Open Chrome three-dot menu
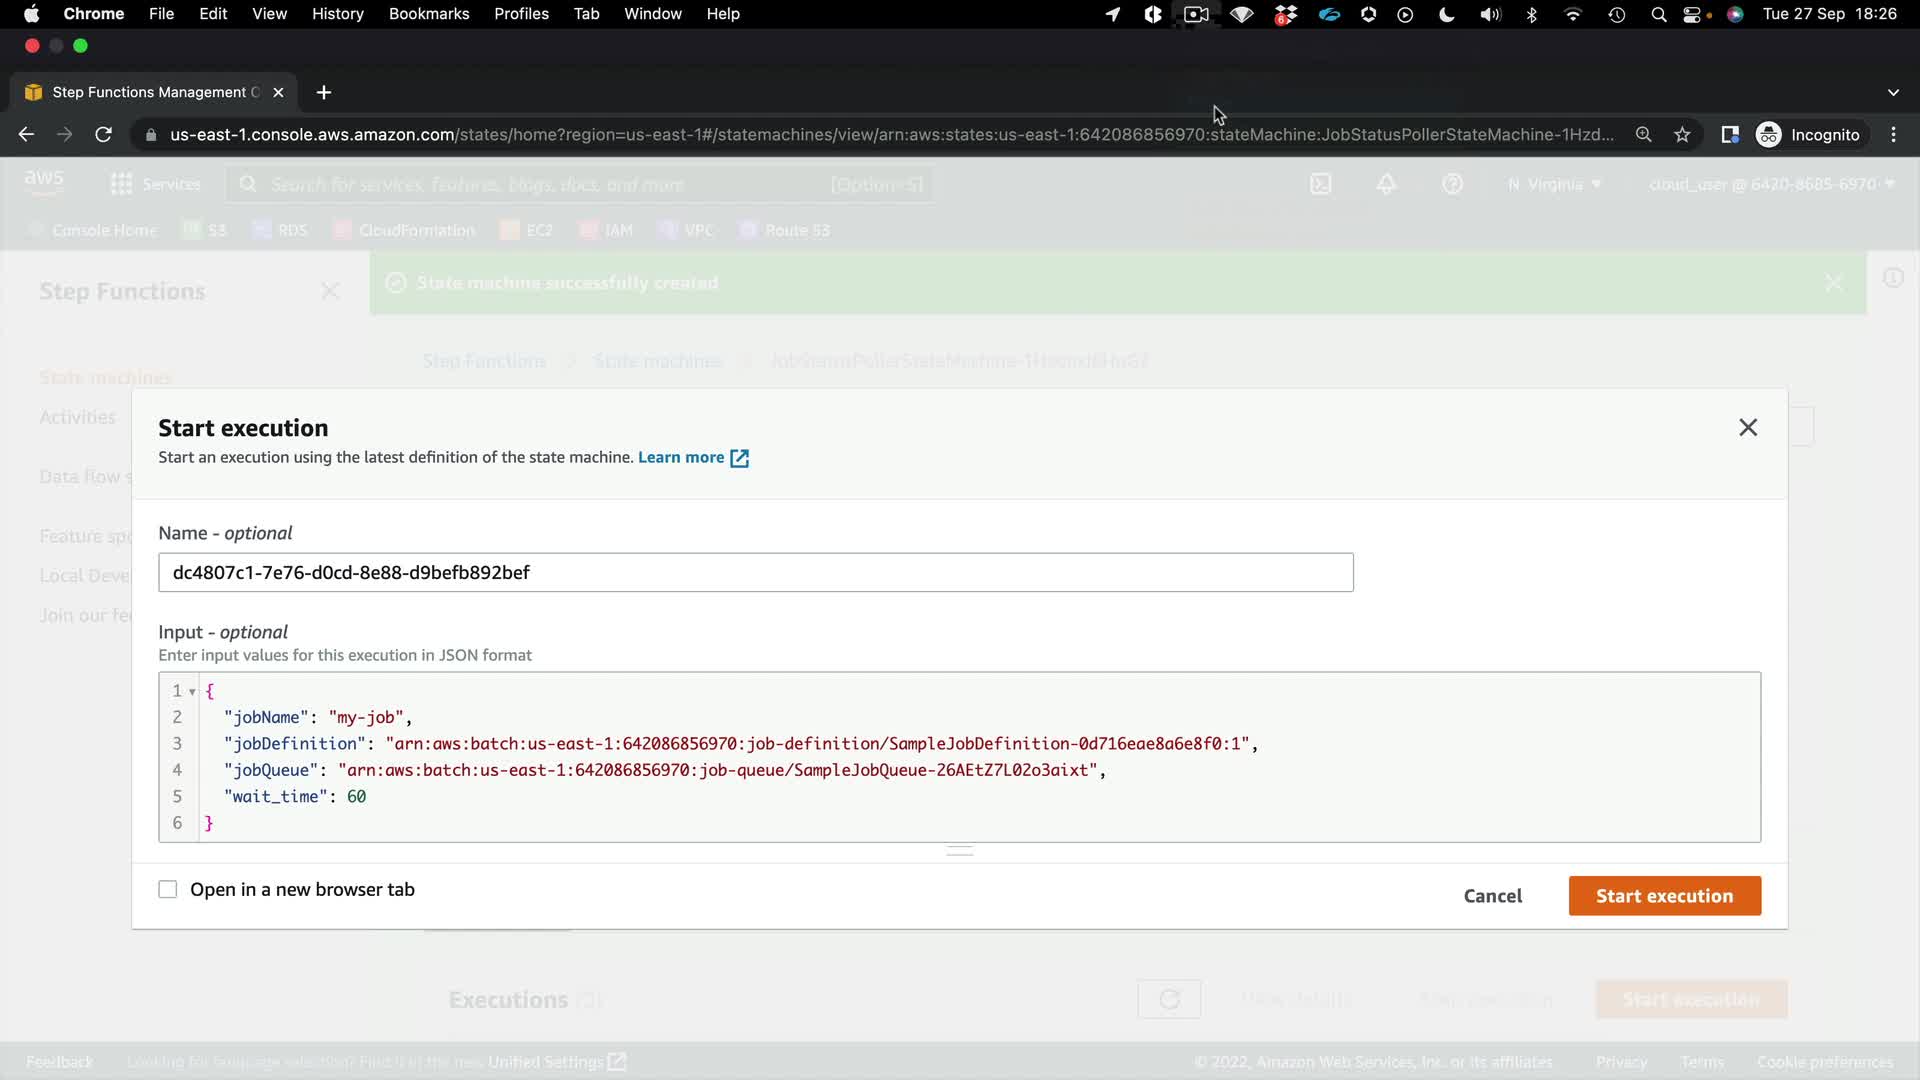The image size is (1920, 1080). coord(1893,135)
